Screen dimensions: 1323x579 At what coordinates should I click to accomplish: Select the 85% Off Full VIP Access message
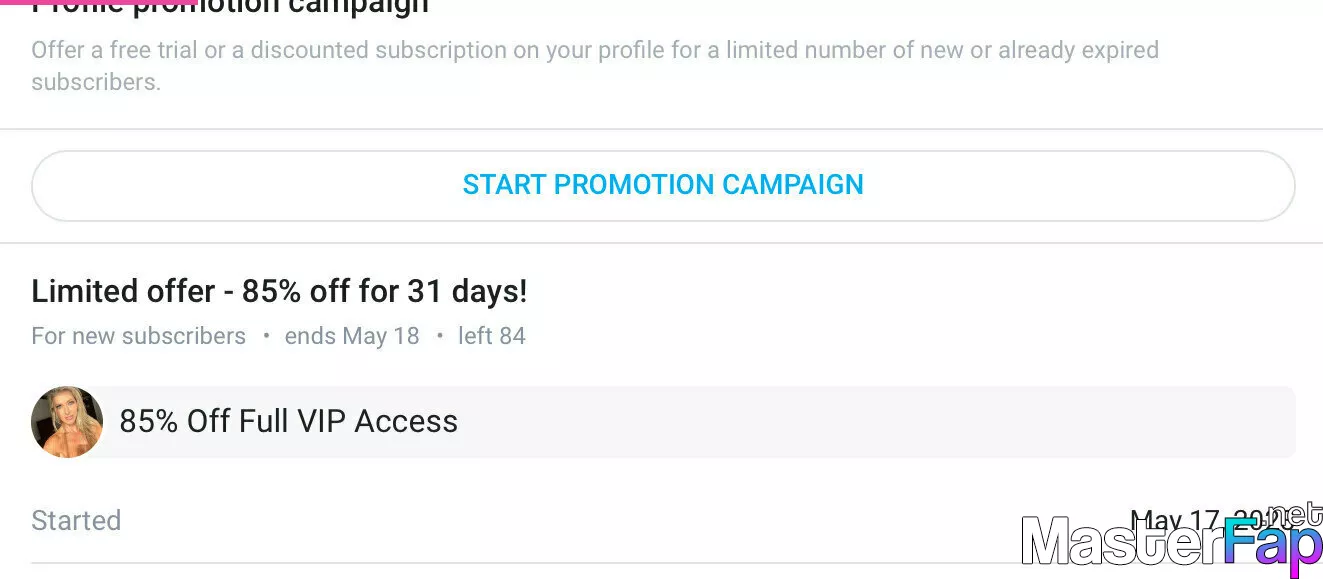[x=288, y=421]
